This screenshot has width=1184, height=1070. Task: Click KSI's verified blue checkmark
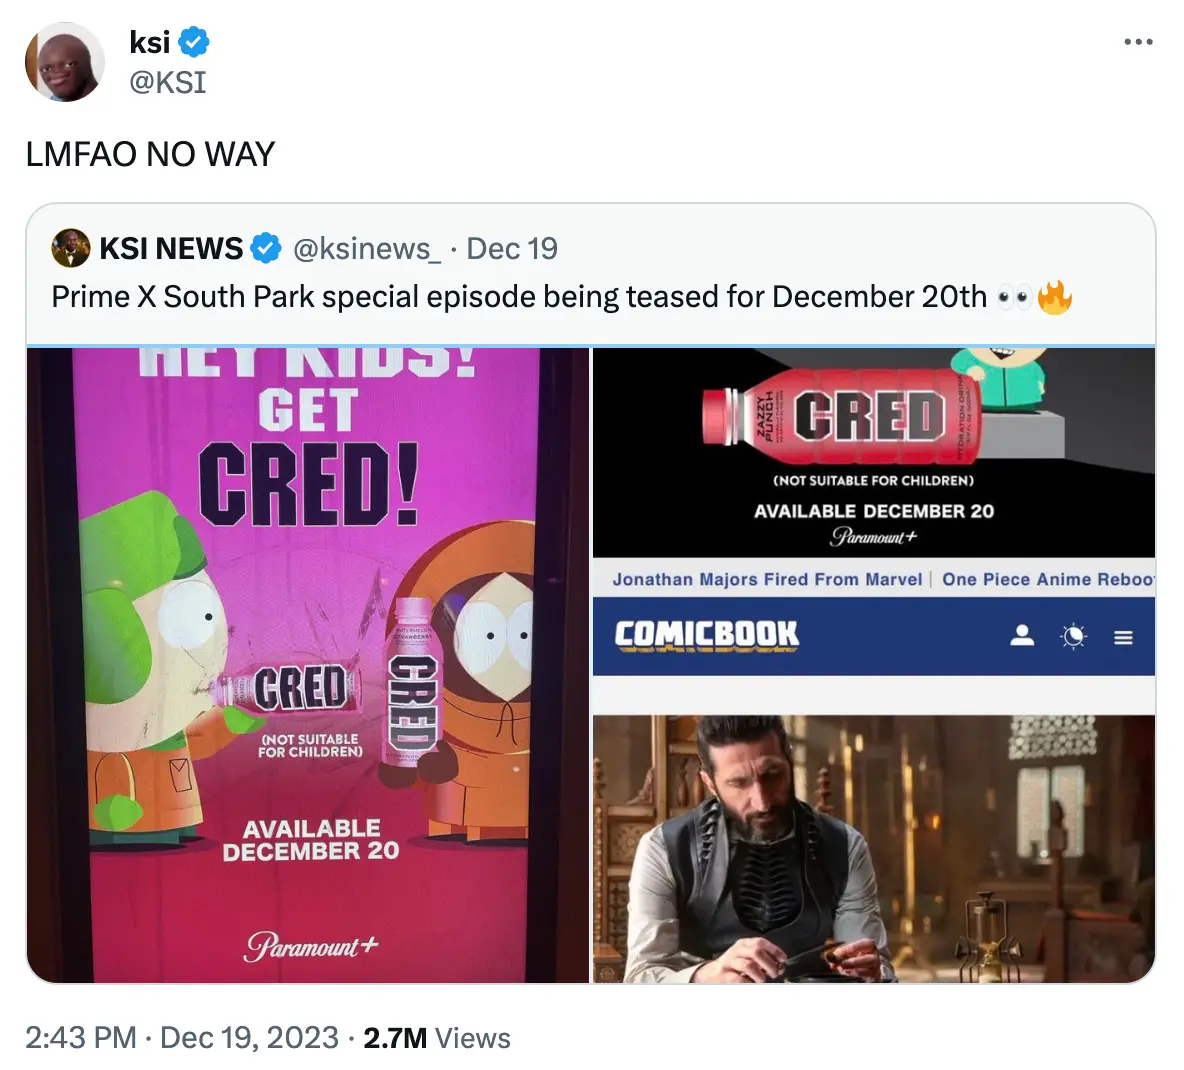[196, 42]
